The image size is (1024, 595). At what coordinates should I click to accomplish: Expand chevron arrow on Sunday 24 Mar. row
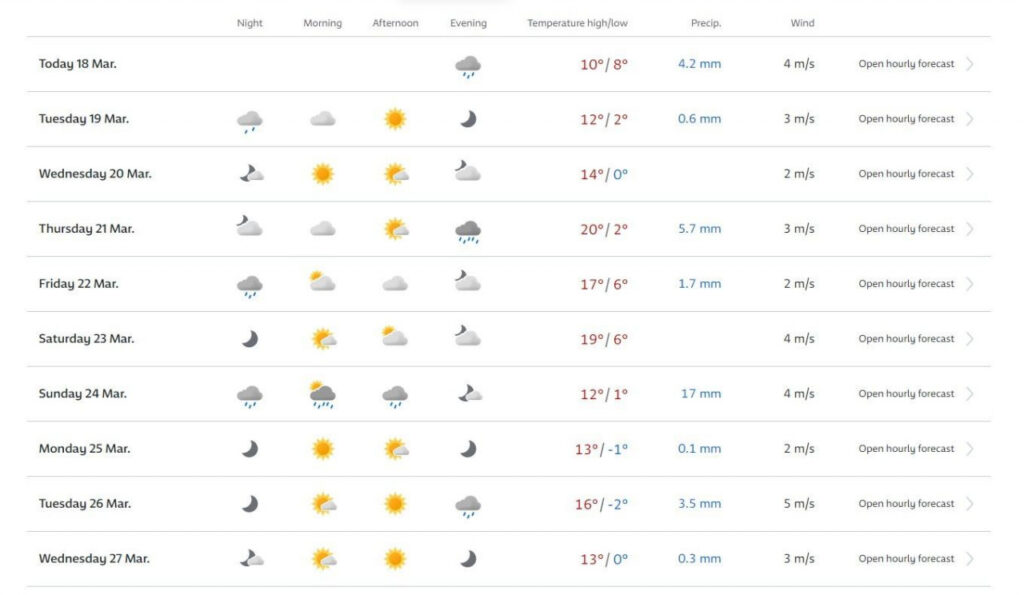(970, 394)
